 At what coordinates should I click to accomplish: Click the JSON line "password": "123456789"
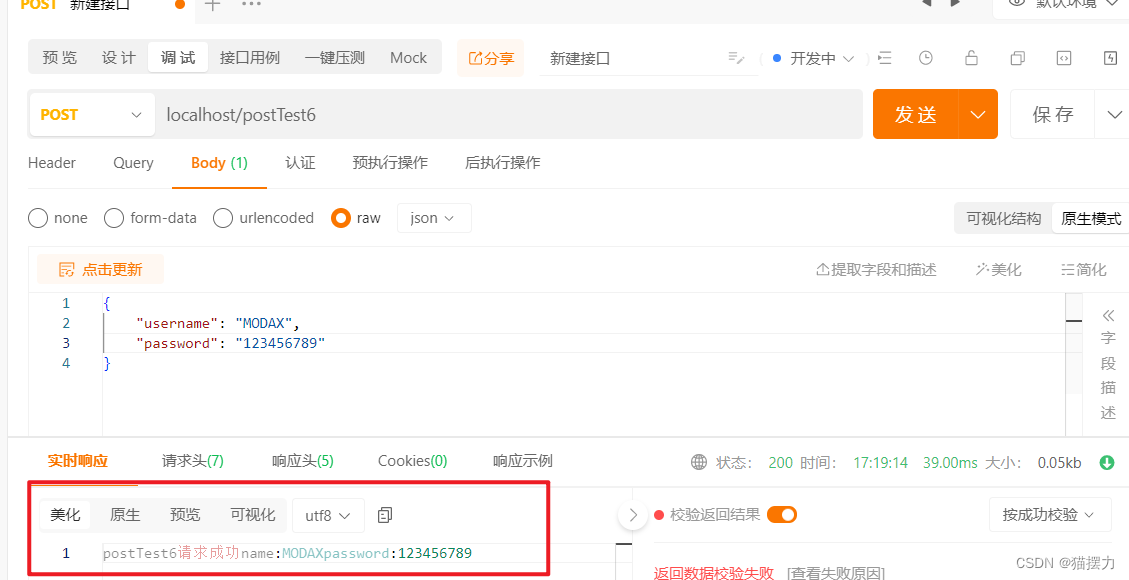click(x=230, y=343)
